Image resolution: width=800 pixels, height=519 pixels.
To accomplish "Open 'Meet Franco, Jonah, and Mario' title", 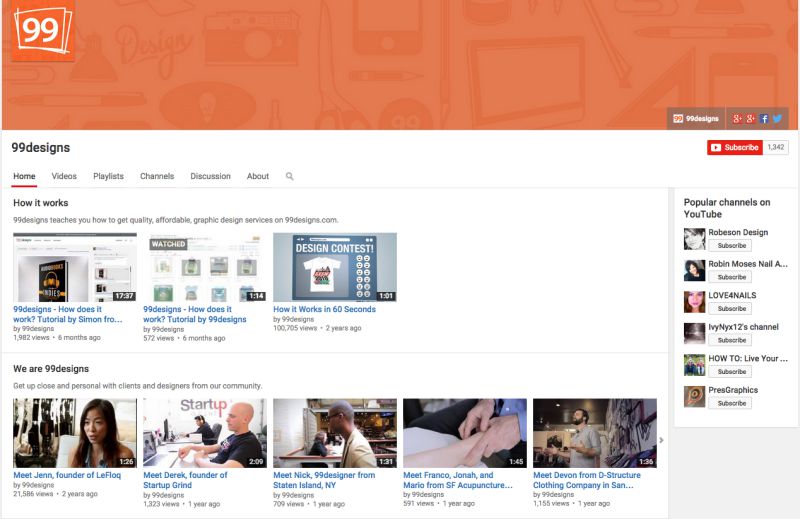I will 458,480.
